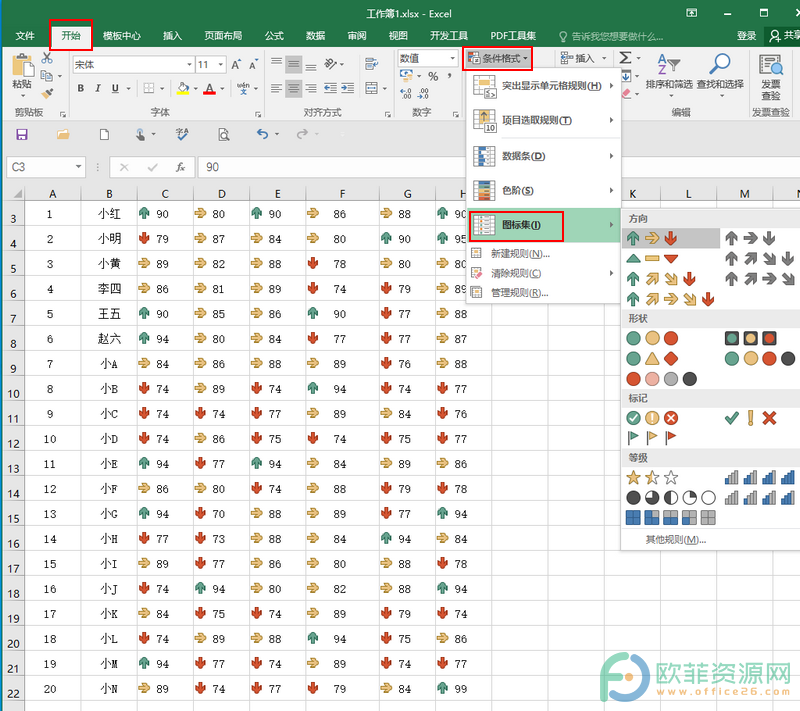The height and width of the screenshot is (711, 800).
Task: Click the Decrease Indent icon
Action: [x=330, y=88]
